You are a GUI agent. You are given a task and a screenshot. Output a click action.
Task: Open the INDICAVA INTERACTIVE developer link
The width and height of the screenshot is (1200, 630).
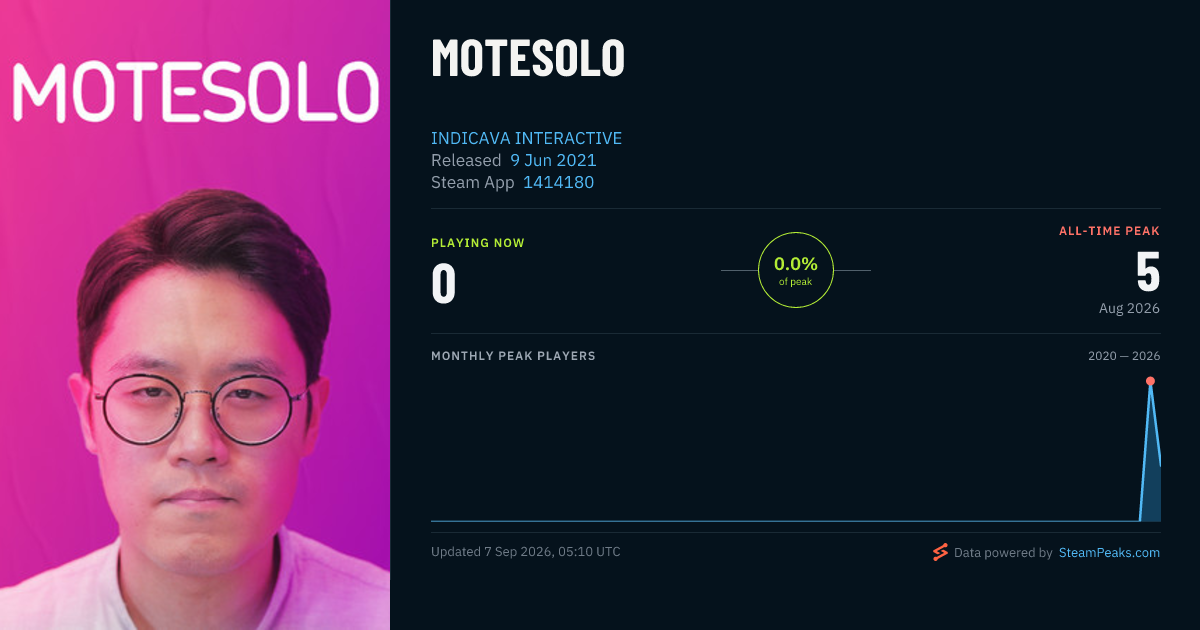click(526, 138)
